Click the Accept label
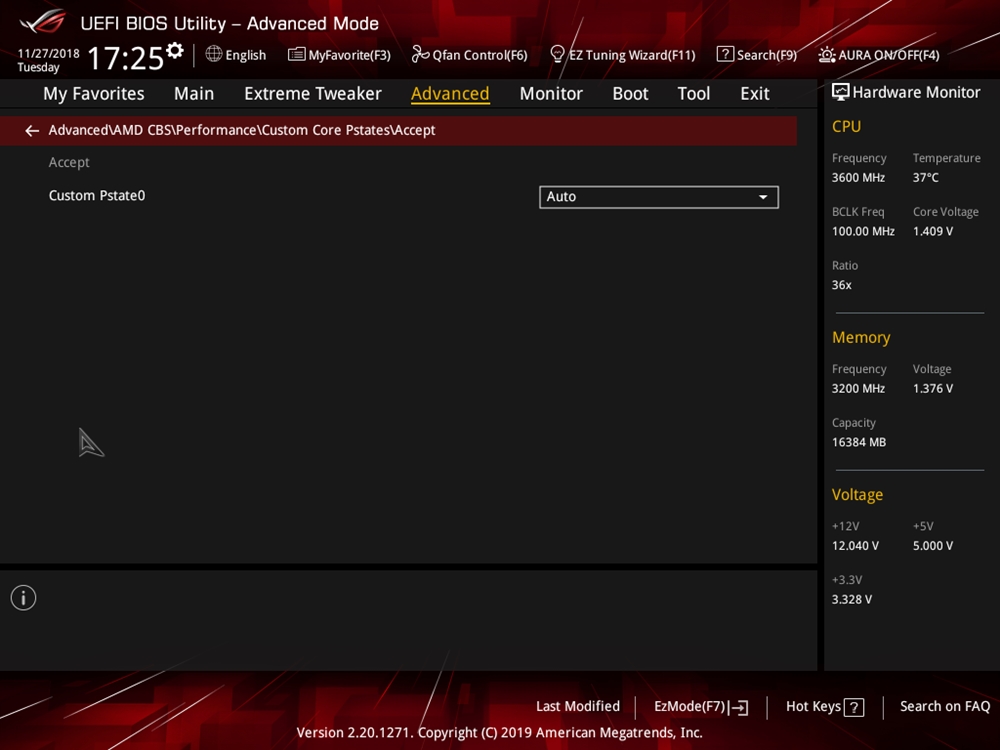Screen dimensions: 1000x750 click(69, 163)
